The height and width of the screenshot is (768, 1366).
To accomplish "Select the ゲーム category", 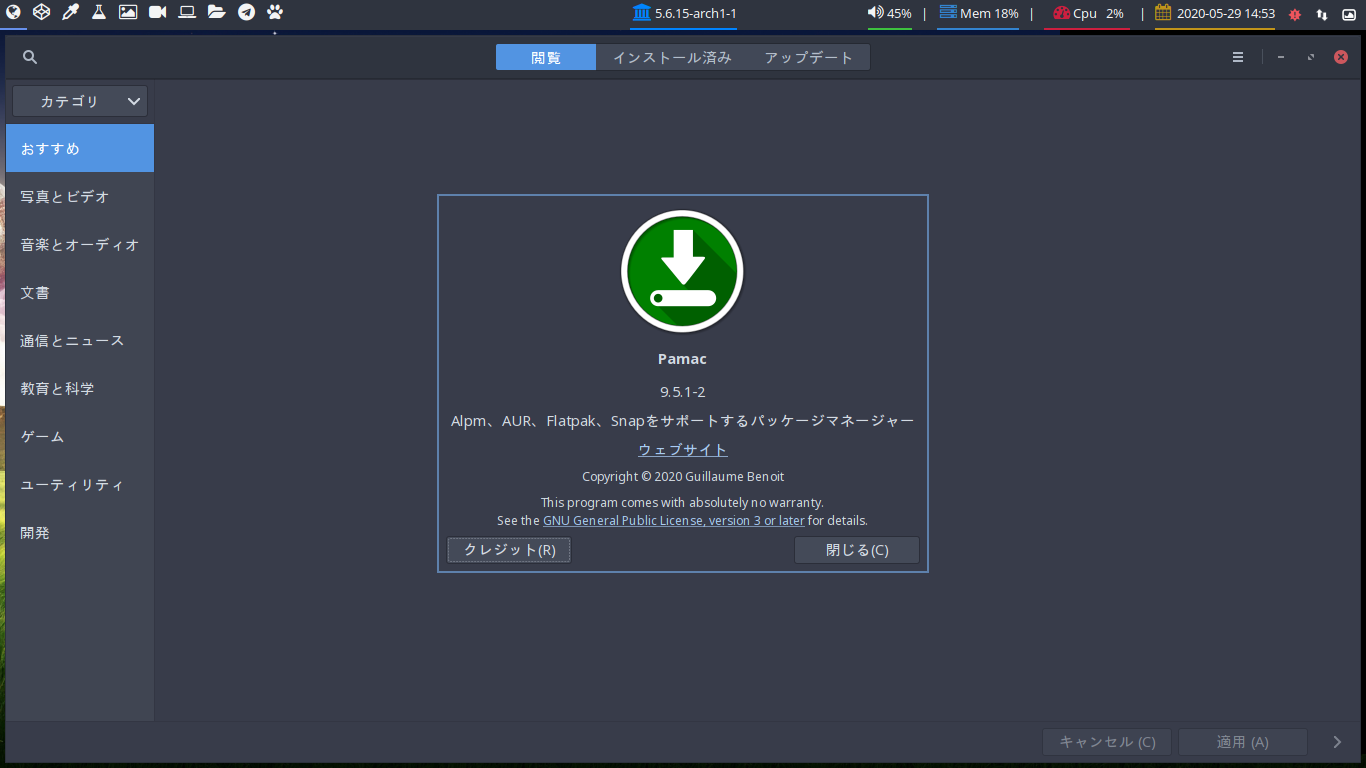I will 80,436.
